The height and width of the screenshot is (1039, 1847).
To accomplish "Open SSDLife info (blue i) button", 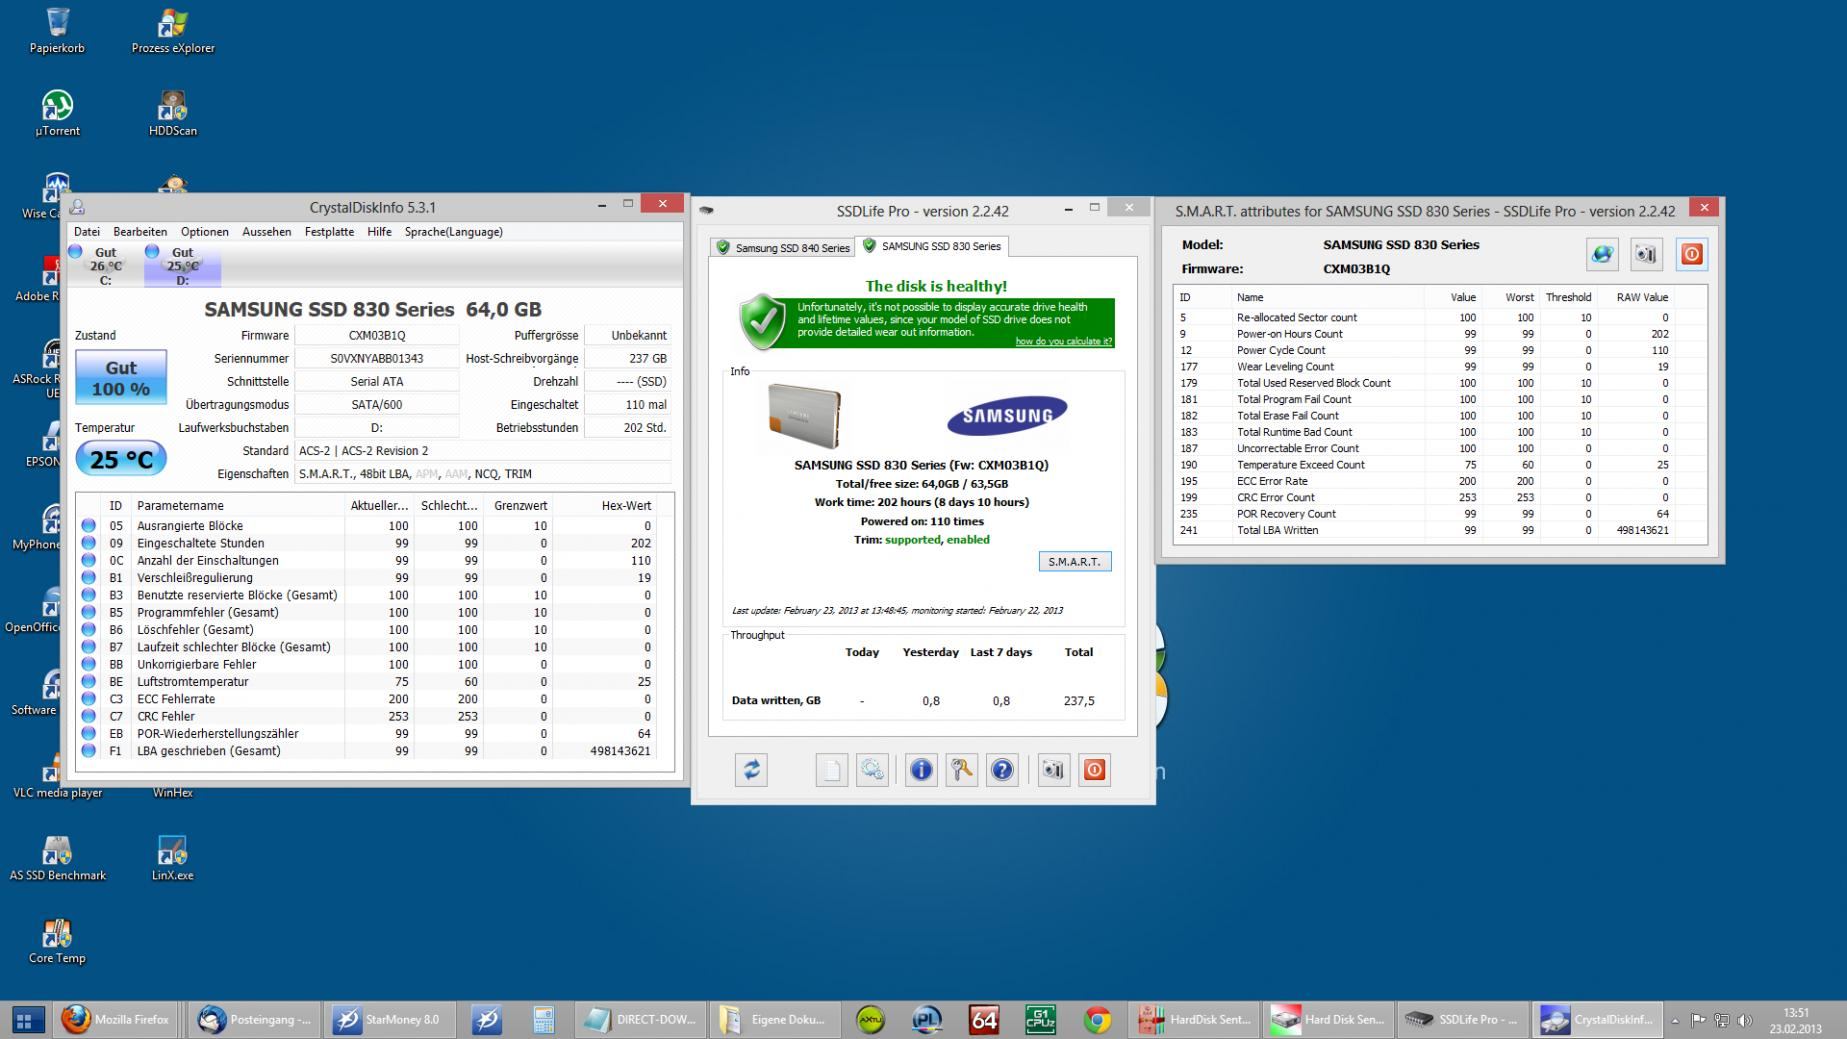I will (921, 769).
